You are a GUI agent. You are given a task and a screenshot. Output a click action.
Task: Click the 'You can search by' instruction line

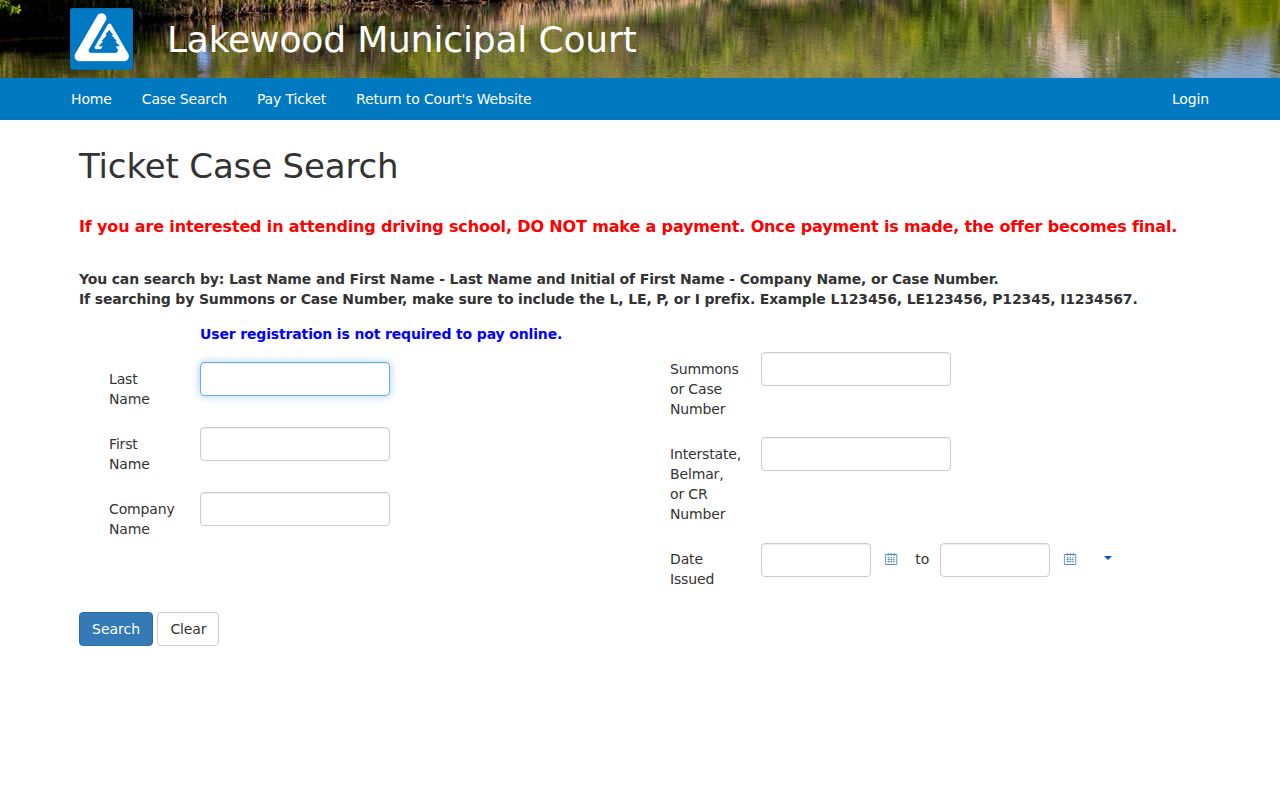pos(539,279)
